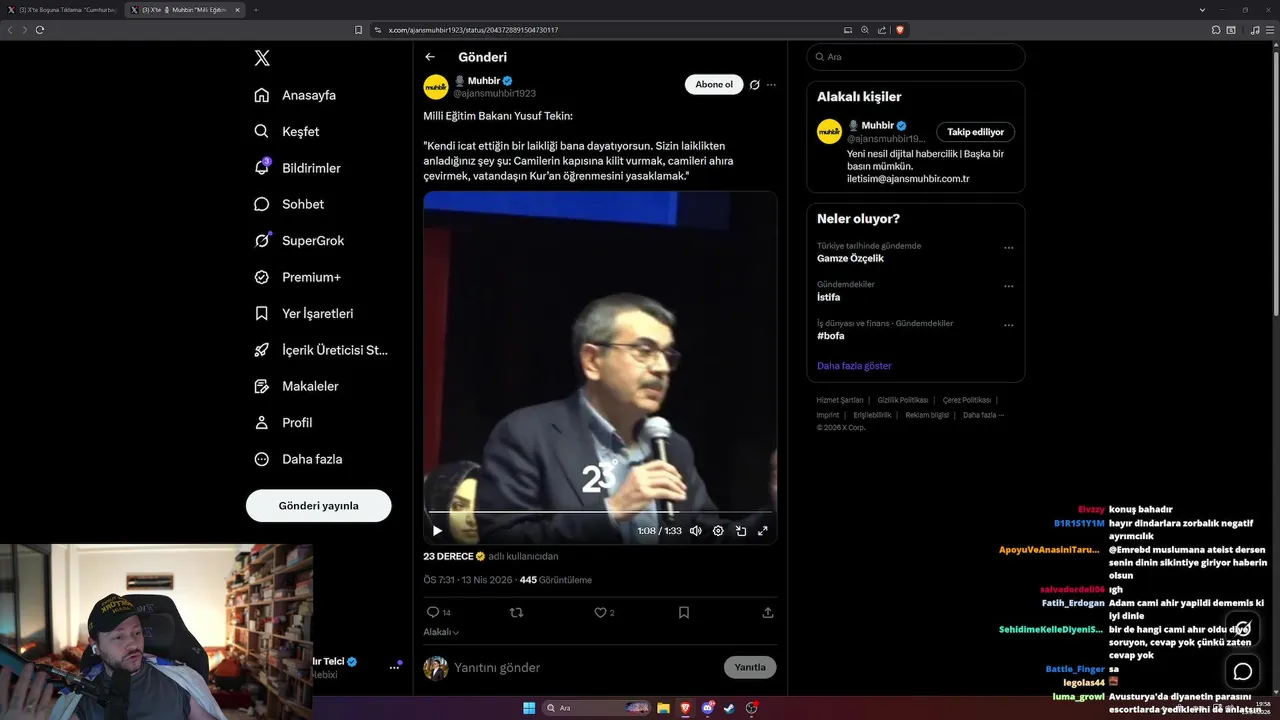The width and height of the screenshot is (1280, 720).
Task: Mute the video volume icon
Action: 695,531
